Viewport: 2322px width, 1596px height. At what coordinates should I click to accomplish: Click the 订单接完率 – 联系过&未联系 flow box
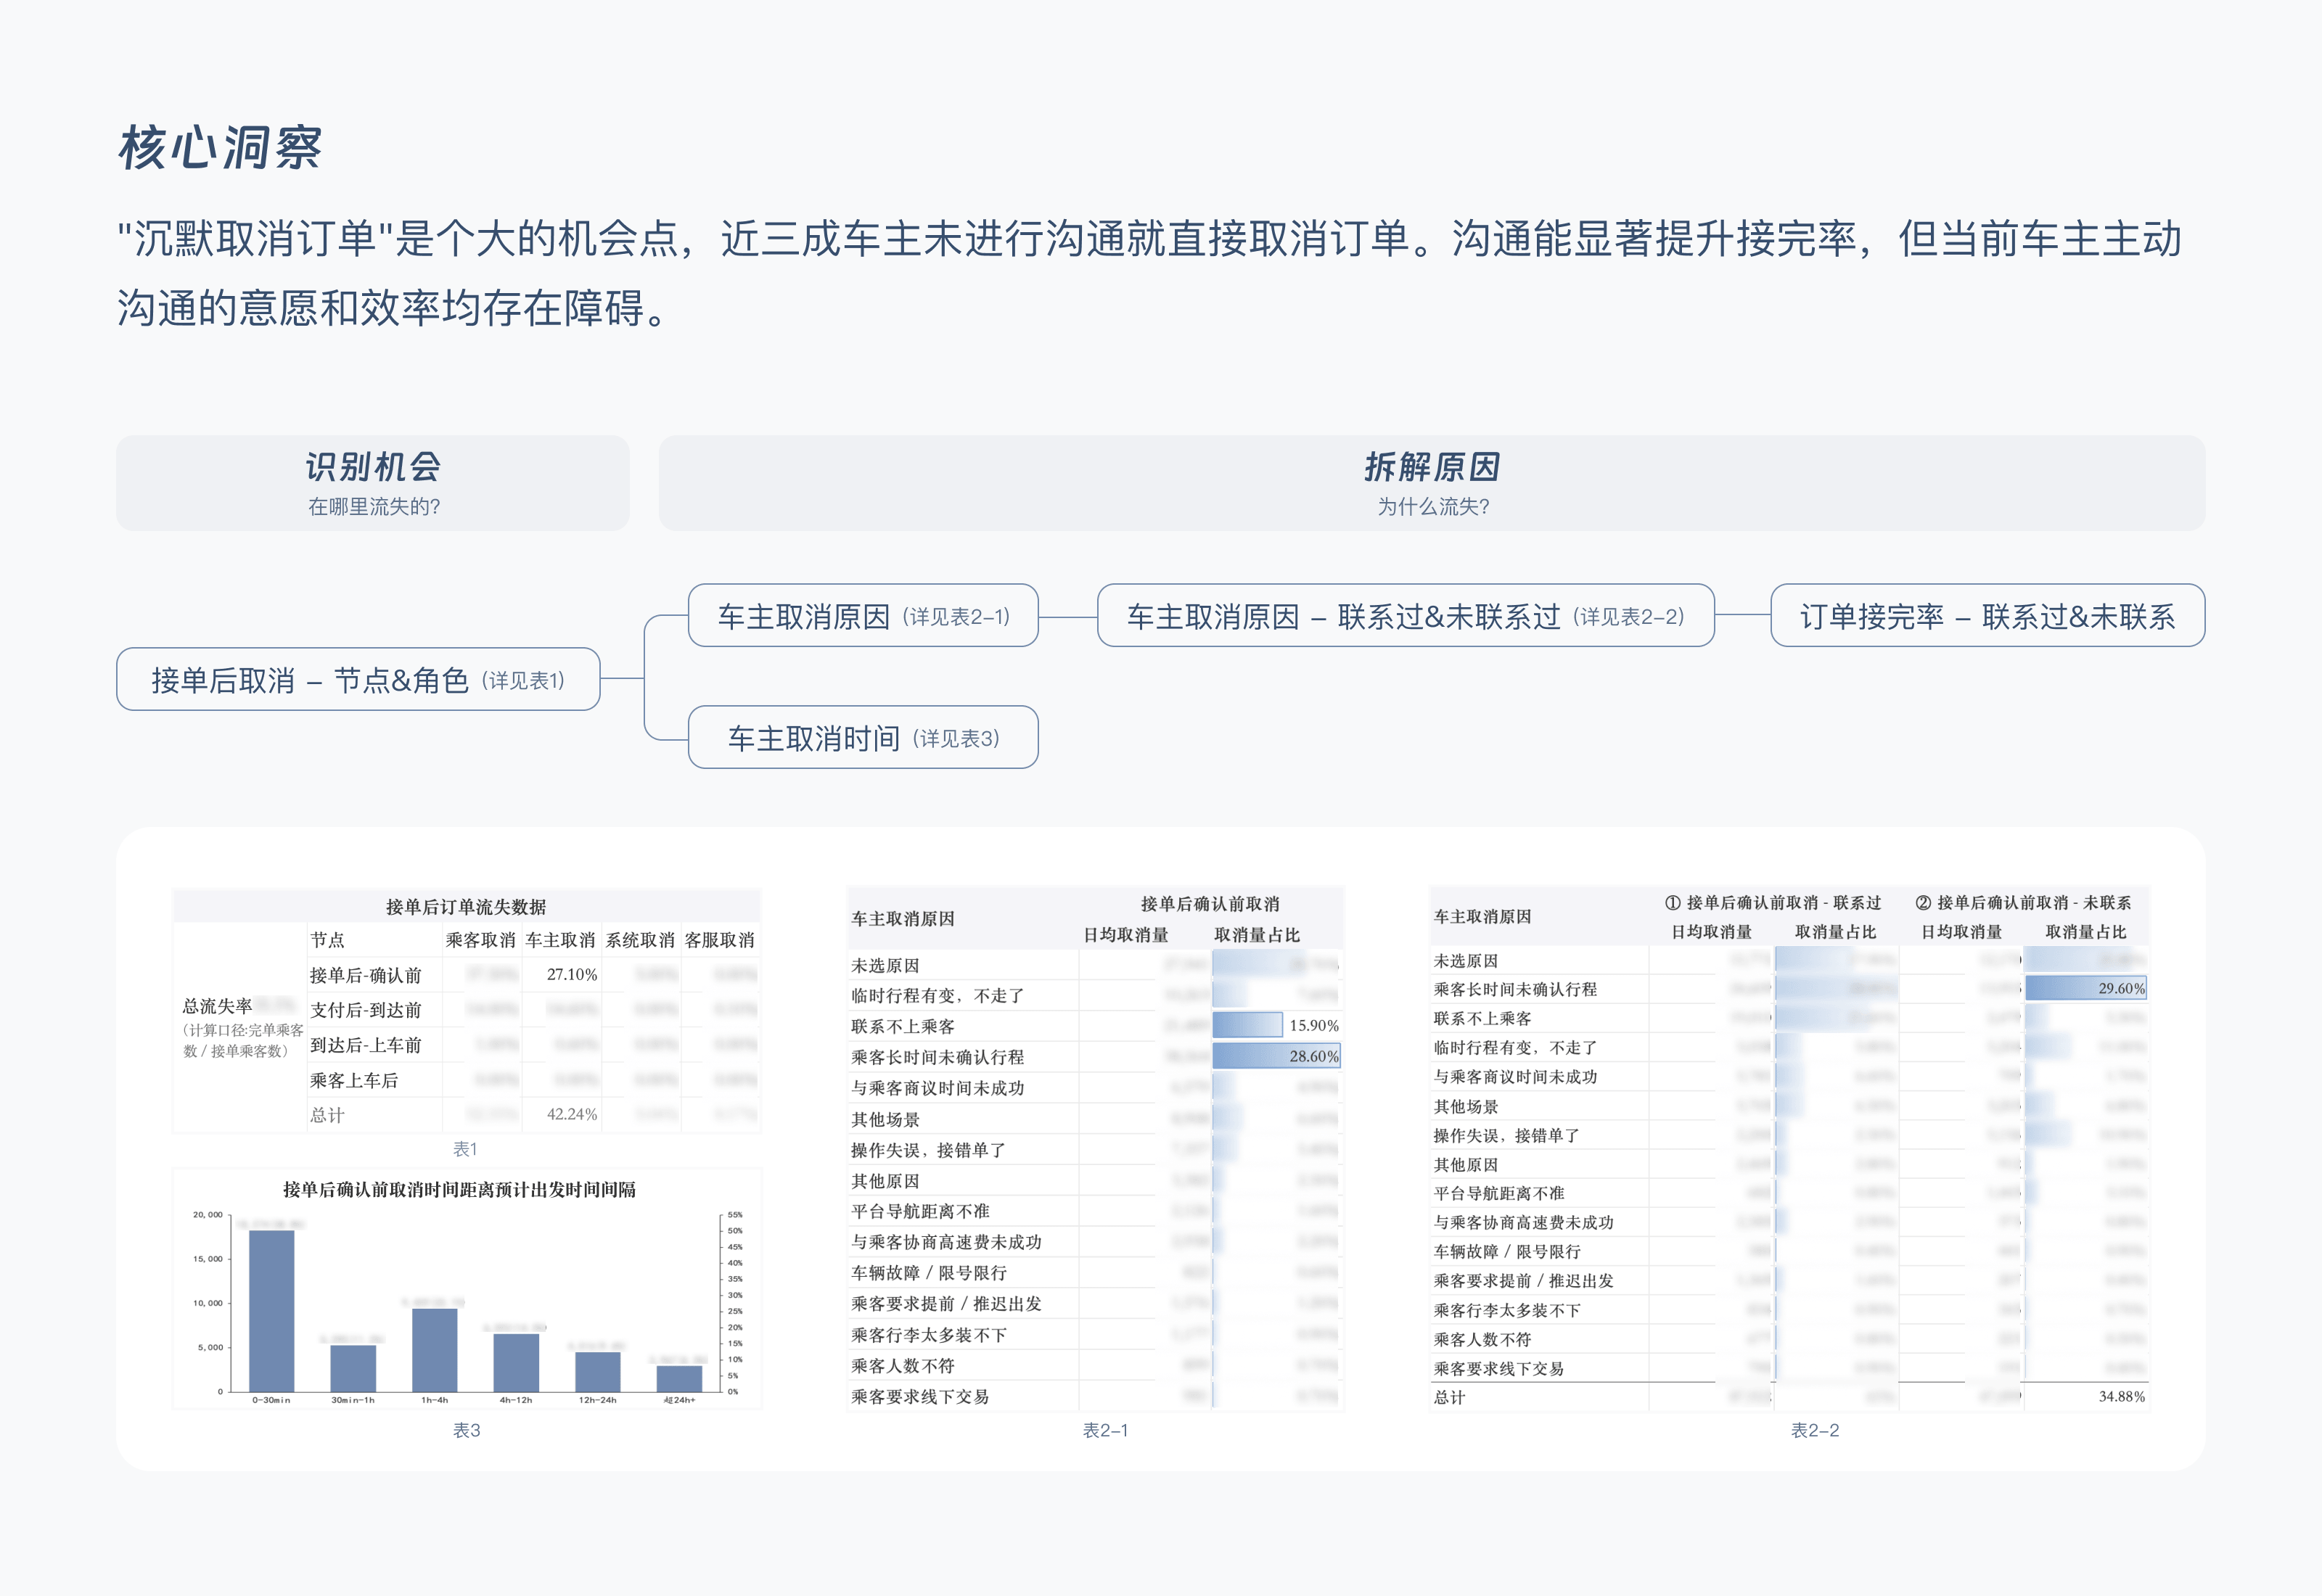coord(1987,615)
